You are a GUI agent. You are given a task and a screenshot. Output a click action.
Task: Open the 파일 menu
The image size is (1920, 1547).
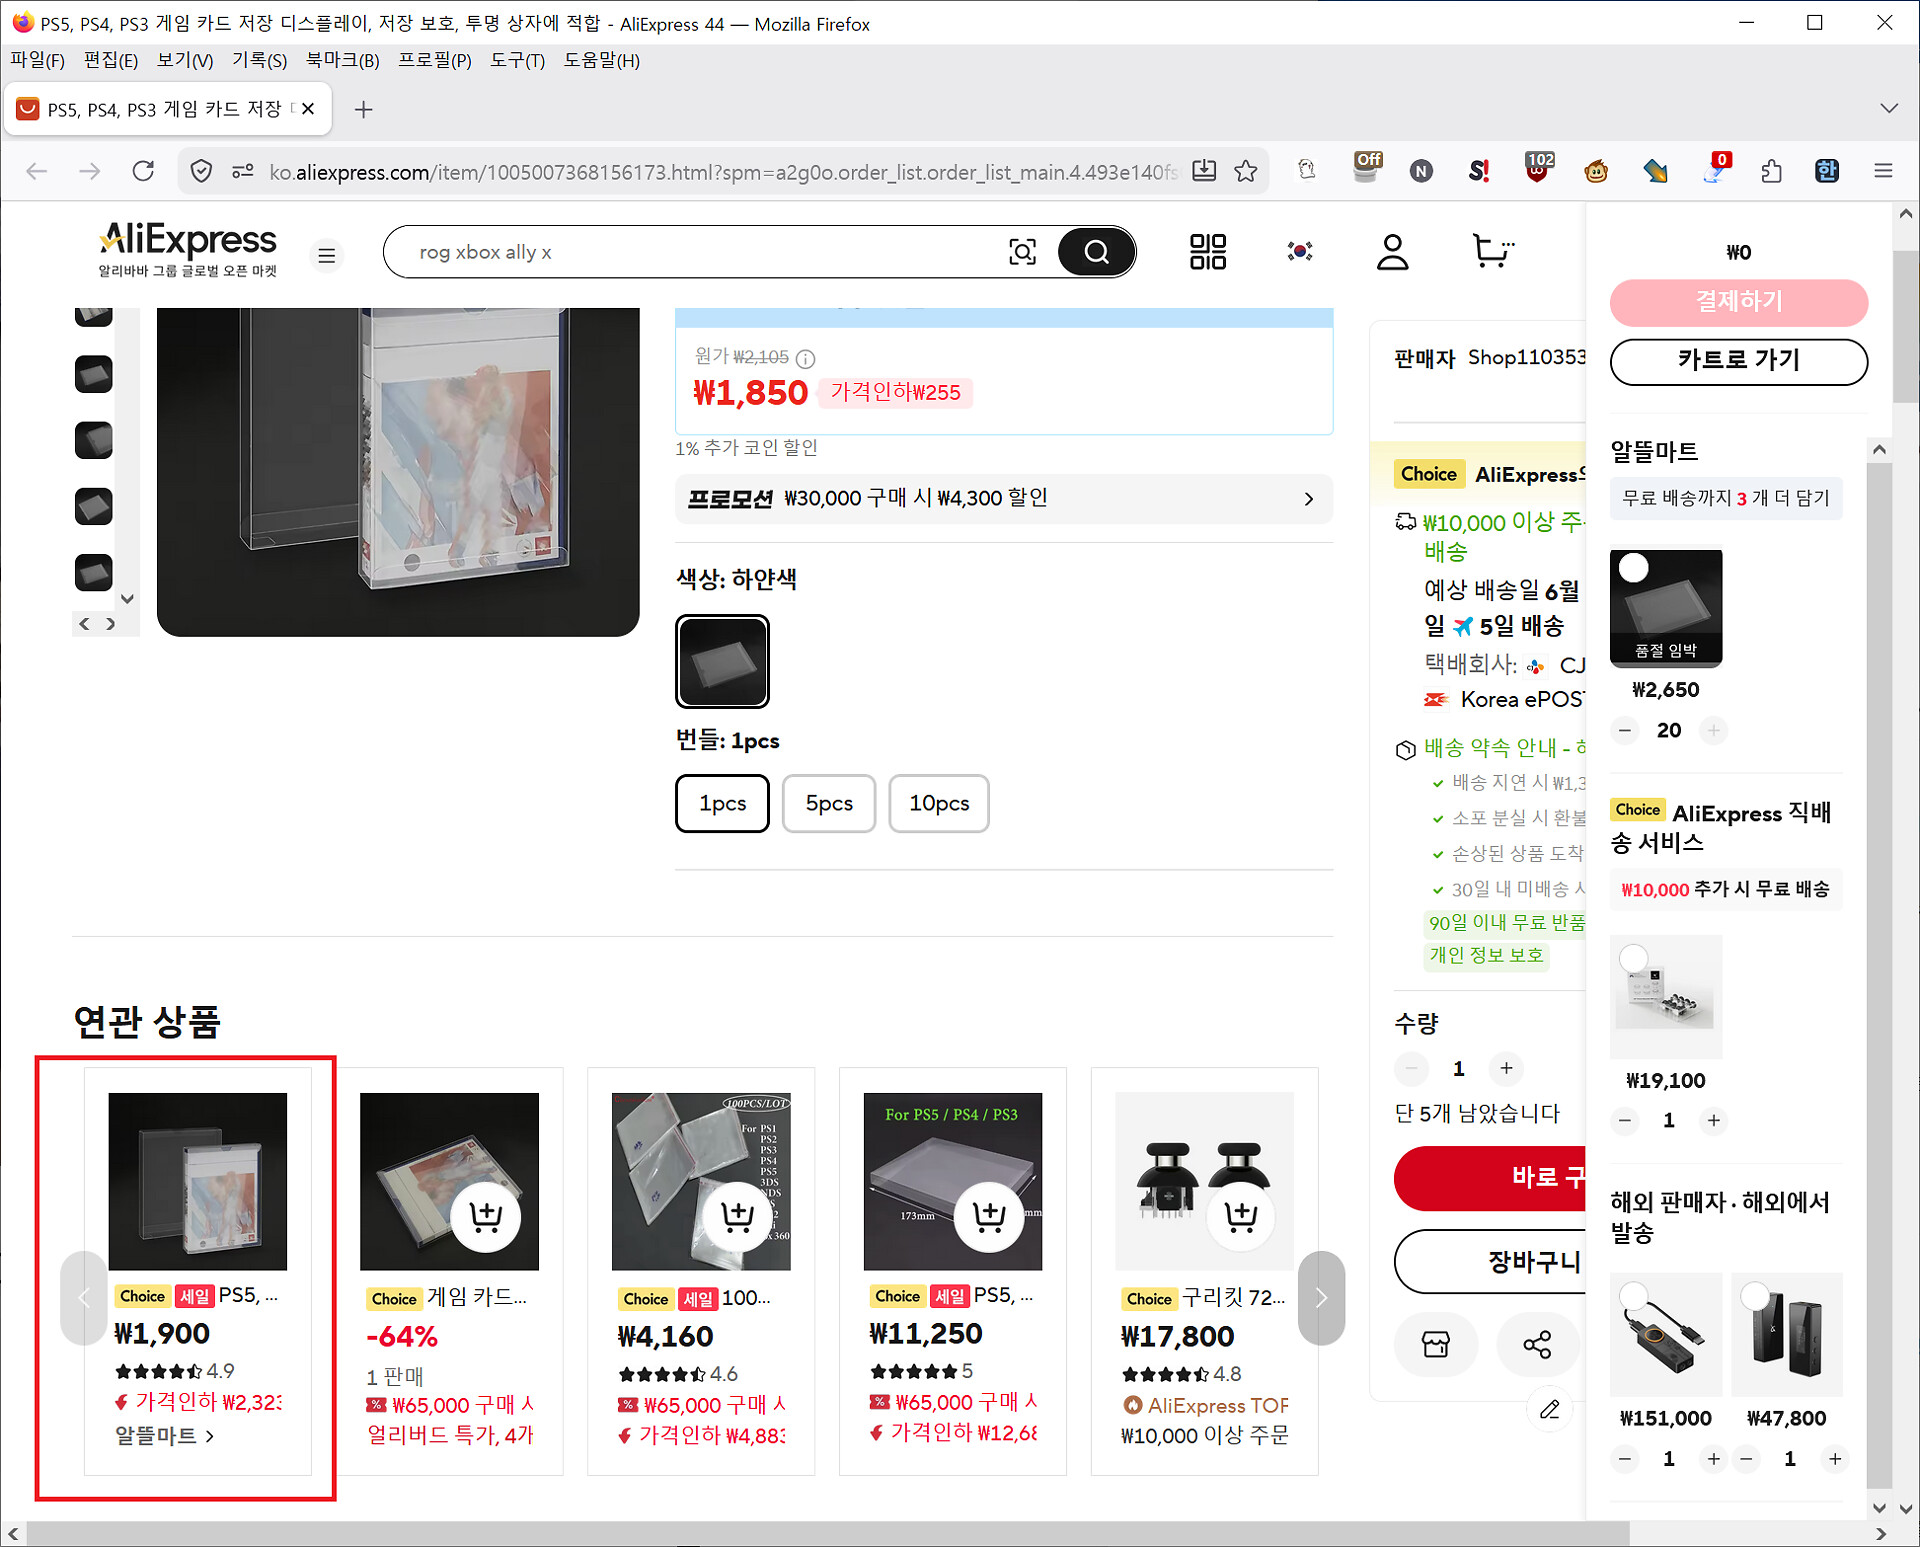[37, 60]
